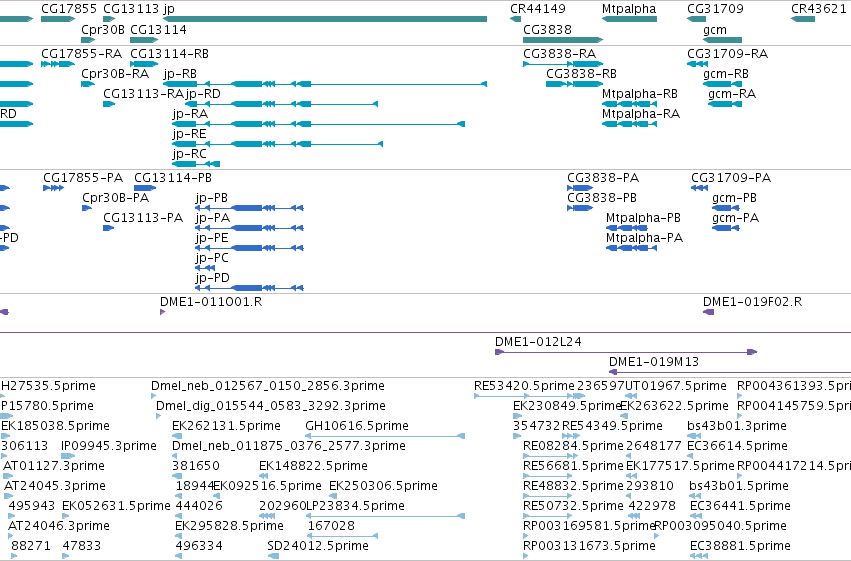This screenshot has height=561, width=851.
Task: Click the CG13113-RA transcript label
Action: tap(143, 94)
